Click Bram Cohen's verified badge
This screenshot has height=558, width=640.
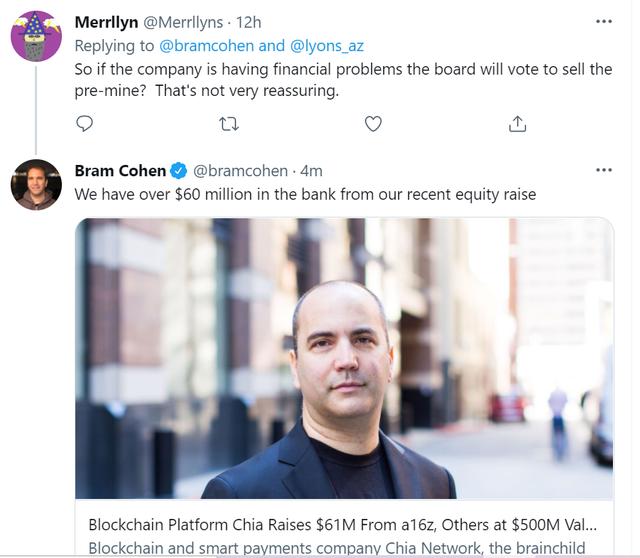point(178,171)
